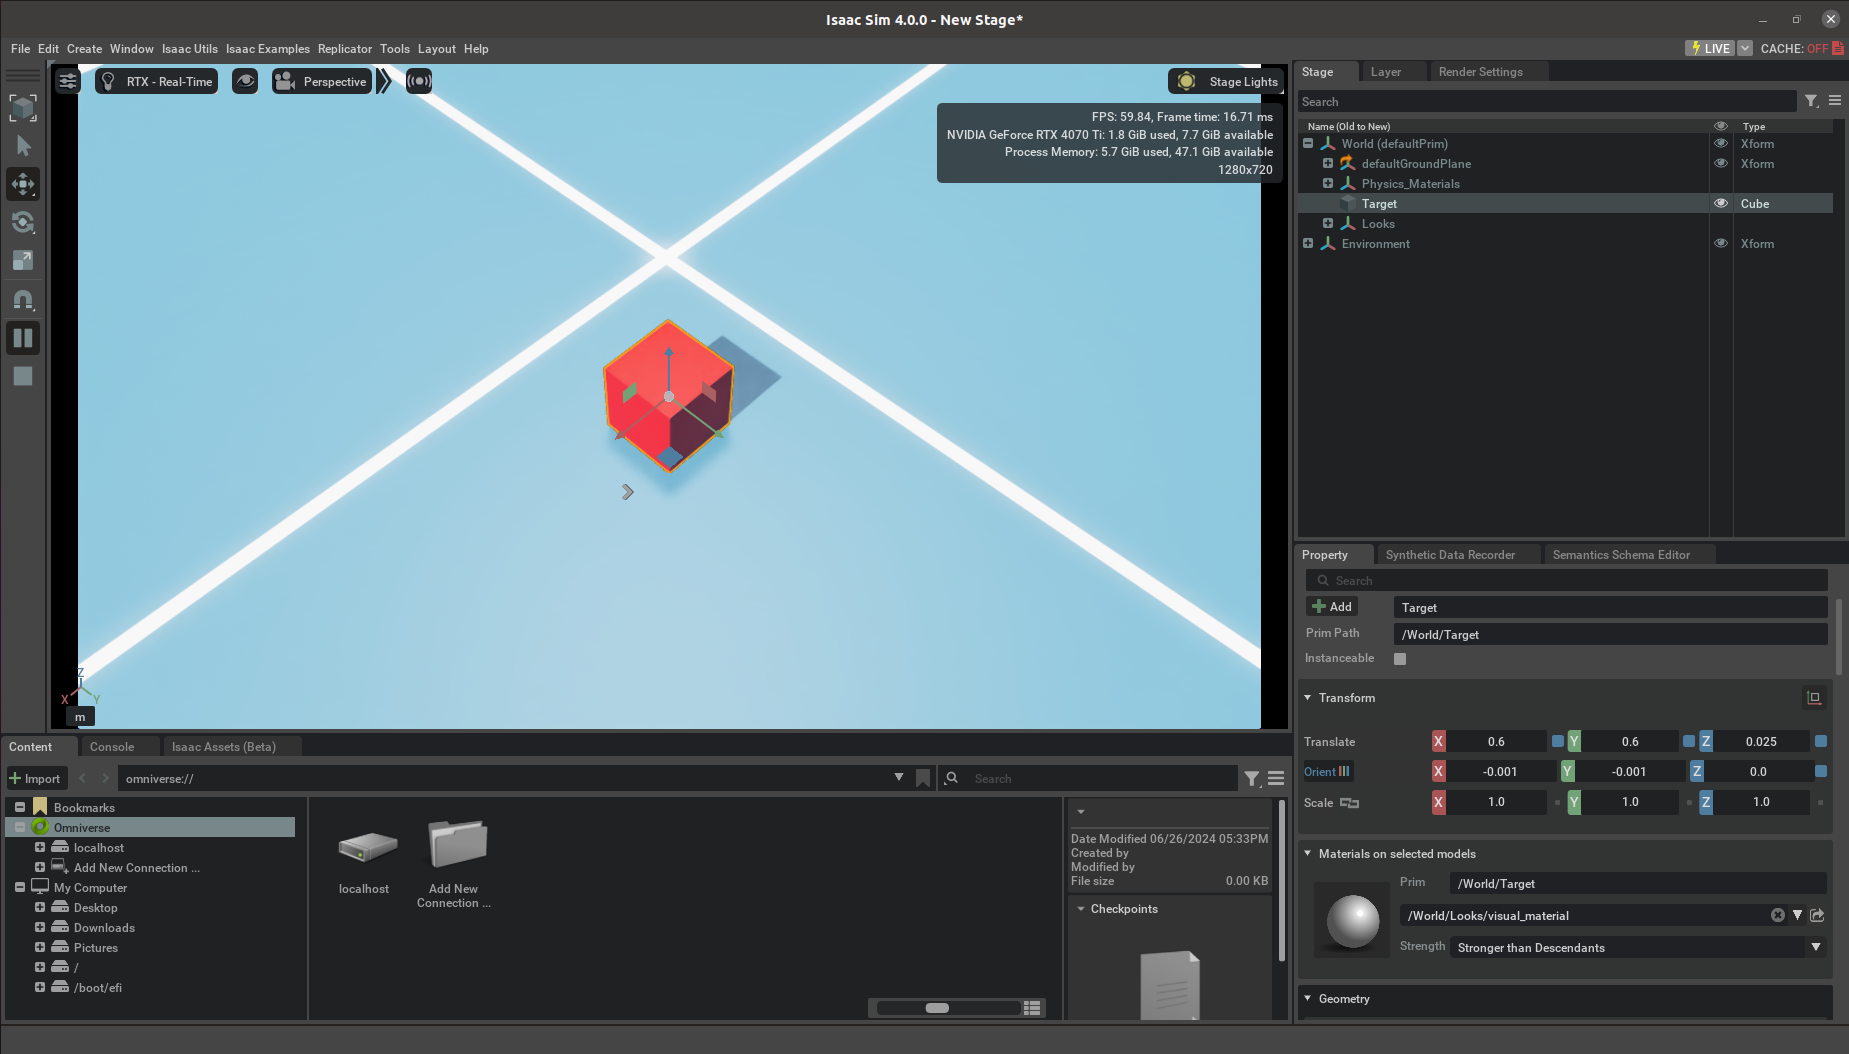This screenshot has width=1849, height=1054.
Task: Click the Transform offset options icon
Action: [1814, 698]
